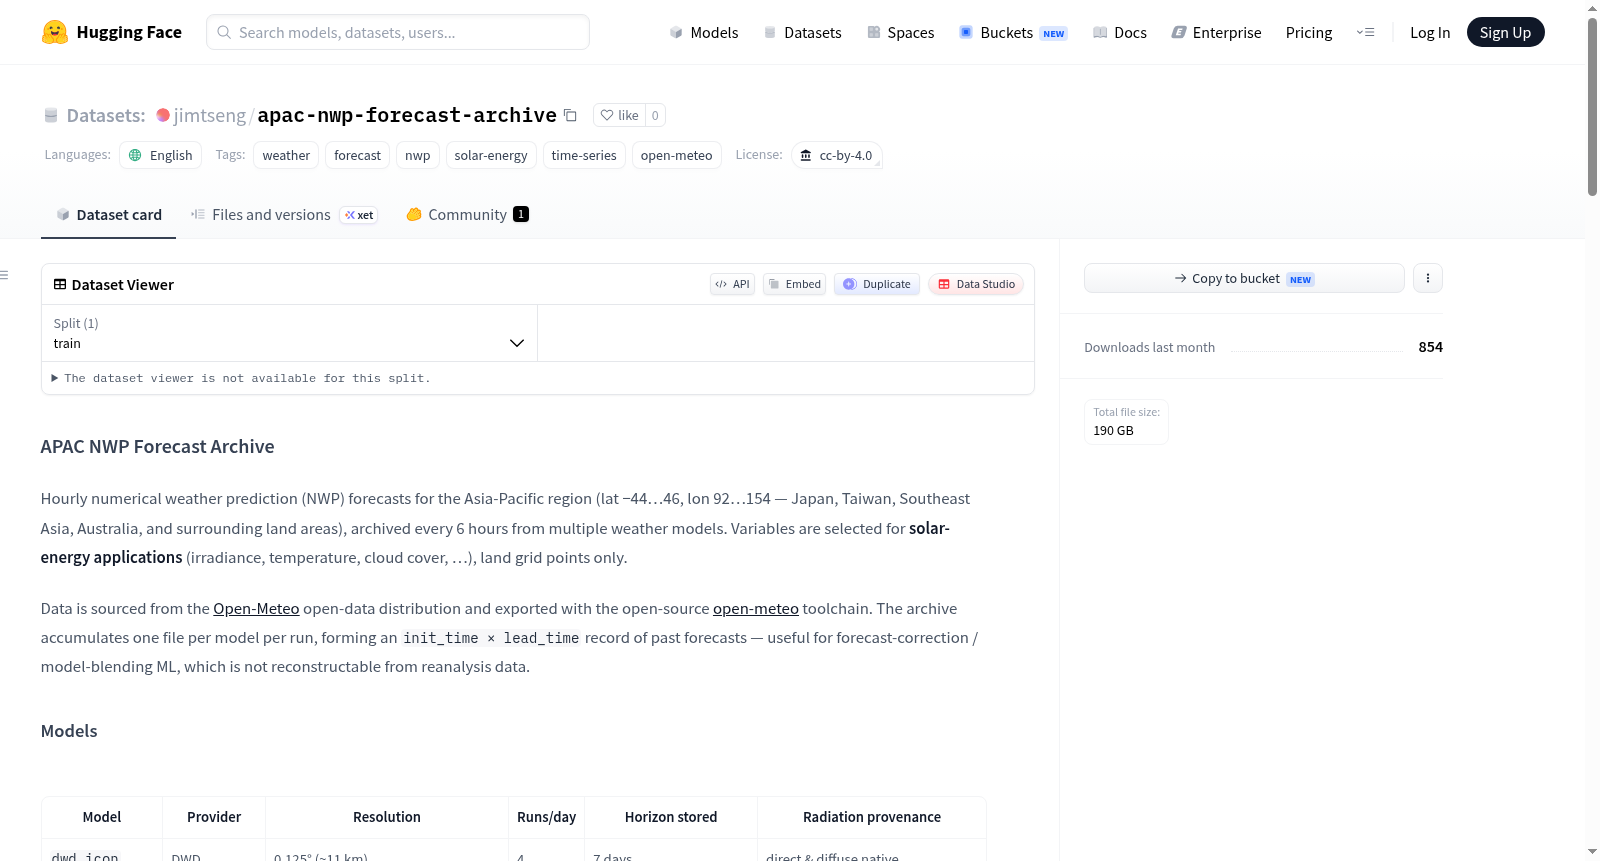Click the APAC NWP Forecast Archive heading
Viewport: 1600px width, 861px height.
coord(157,447)
